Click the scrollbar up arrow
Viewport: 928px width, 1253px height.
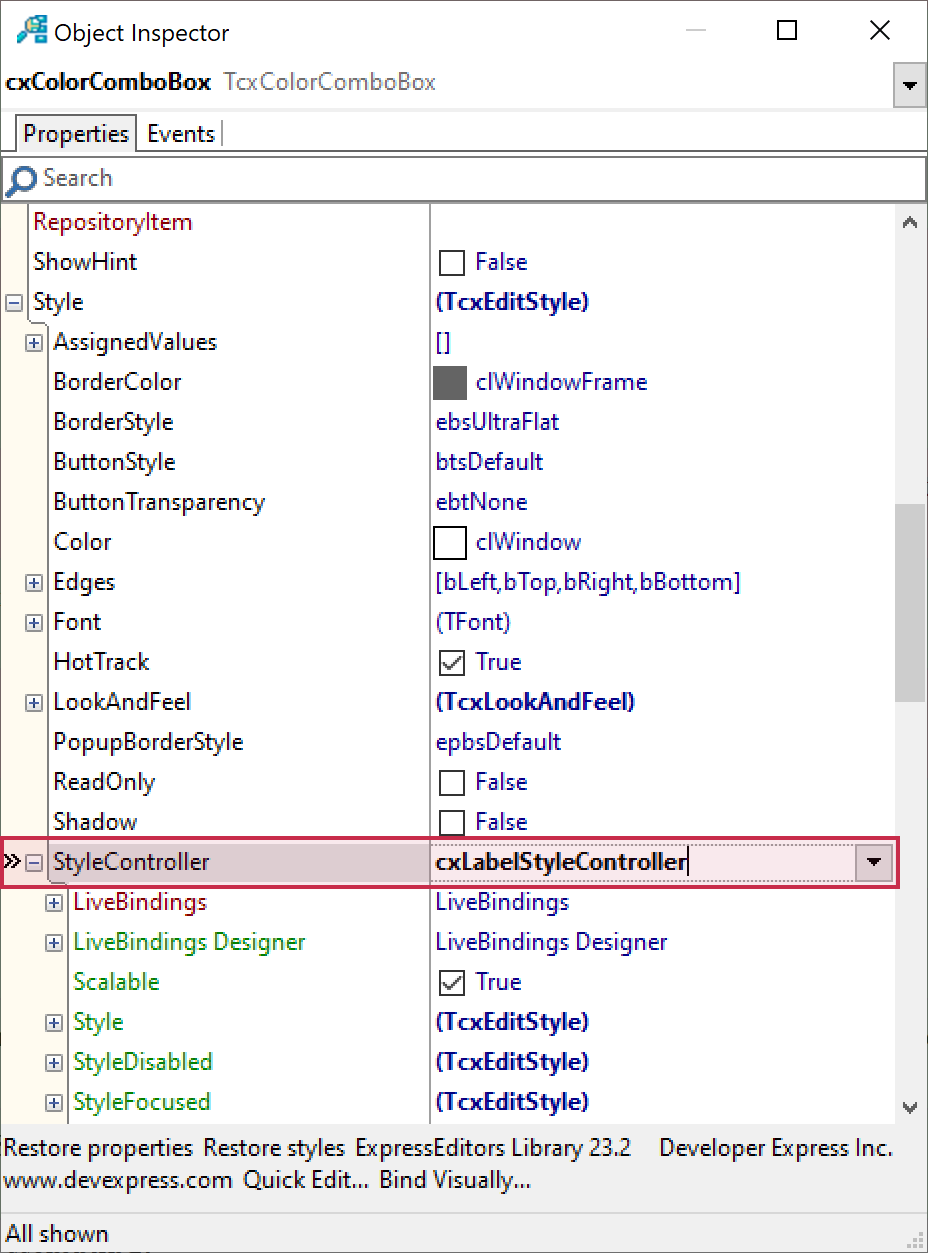910,222
